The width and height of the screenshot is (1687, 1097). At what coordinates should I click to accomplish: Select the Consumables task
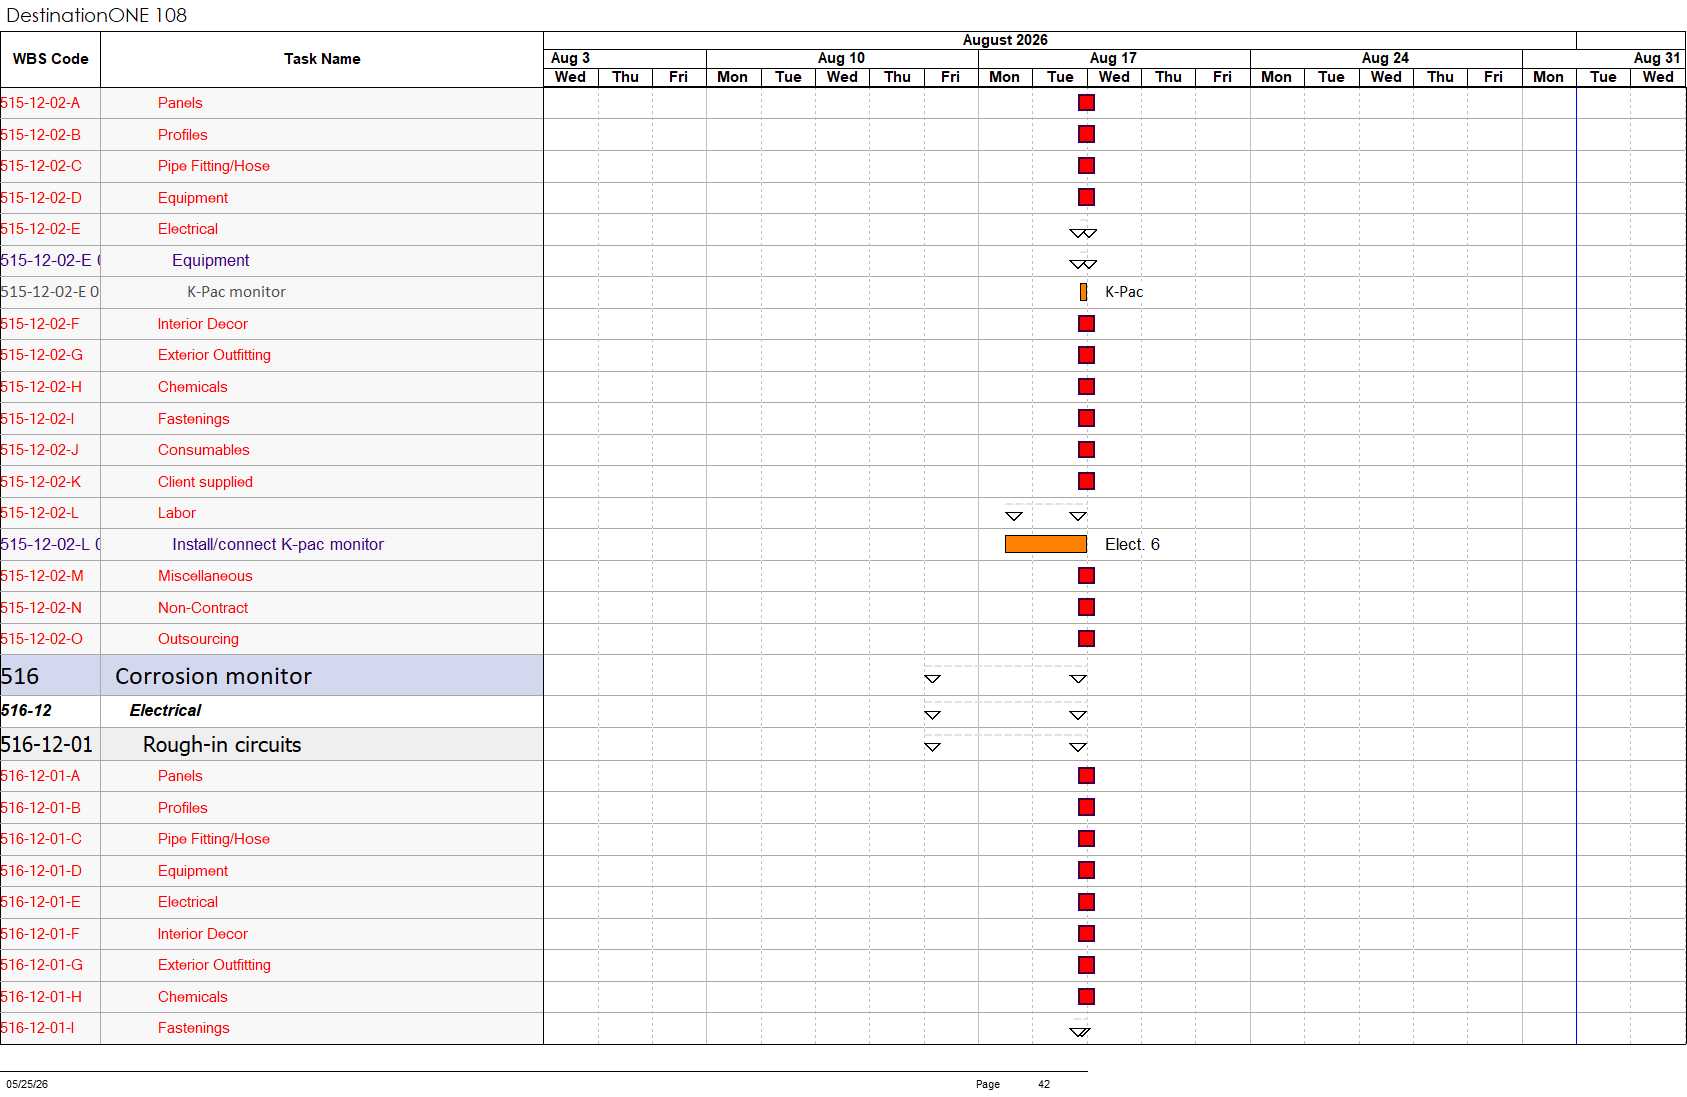(x=204, y=450)
